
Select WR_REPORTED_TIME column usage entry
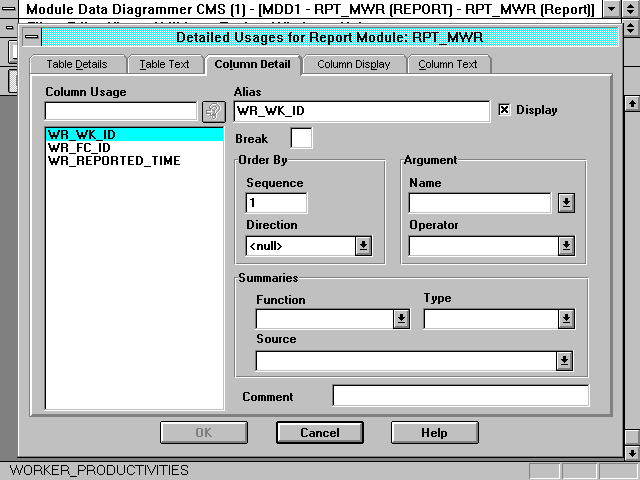[114, 160]
